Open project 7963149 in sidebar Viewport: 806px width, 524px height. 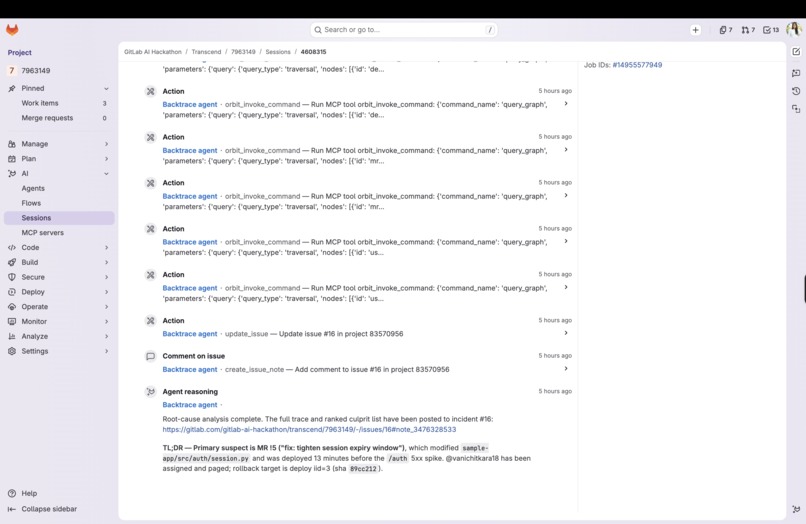(59, 70)
